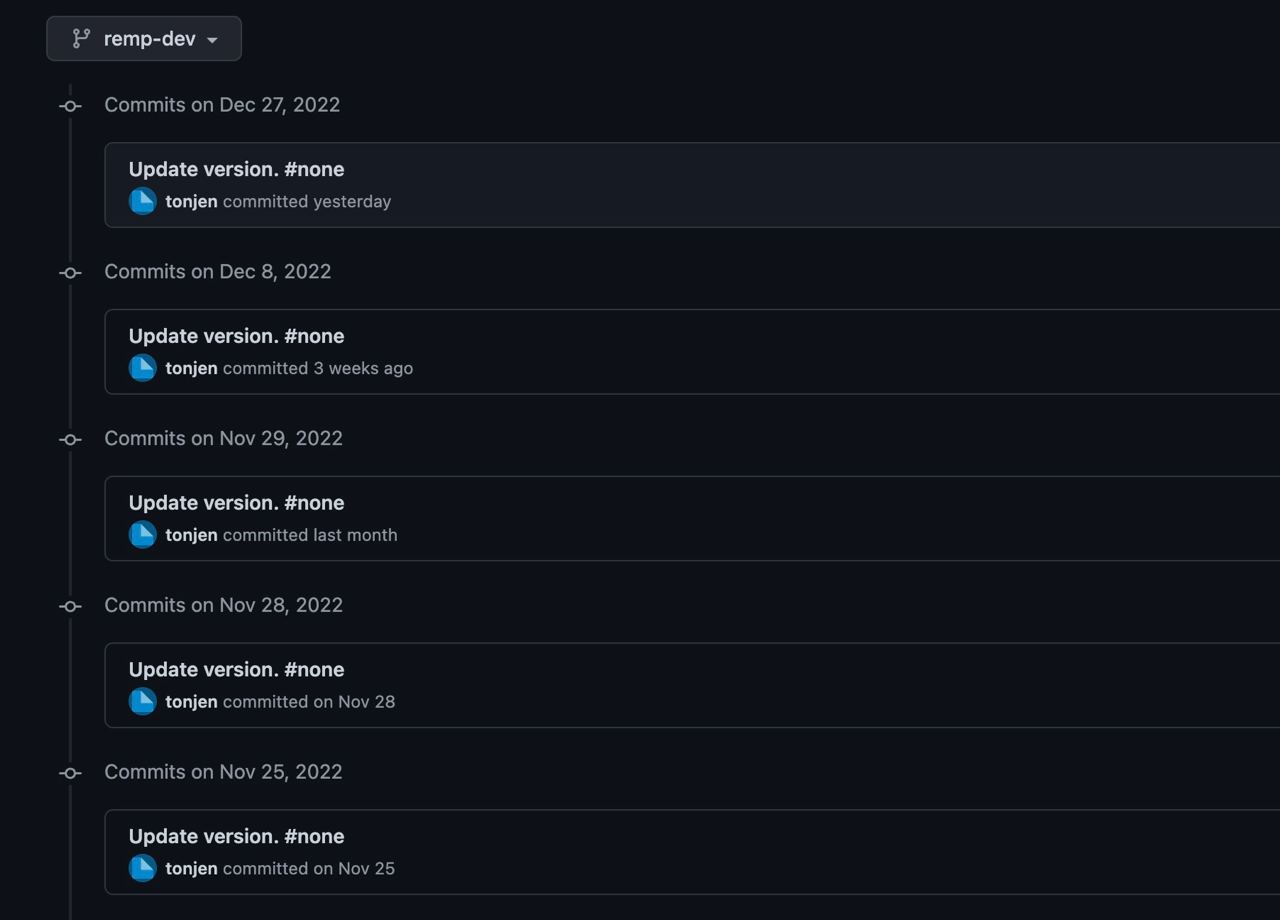Click the "last month" commit timestamp
The width and height of the screenshot is (1280, 920).
[354, 535]
